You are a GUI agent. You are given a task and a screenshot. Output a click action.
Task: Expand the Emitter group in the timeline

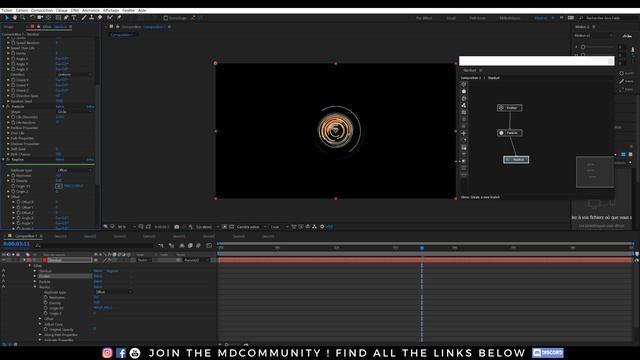[x=35, y=276]
